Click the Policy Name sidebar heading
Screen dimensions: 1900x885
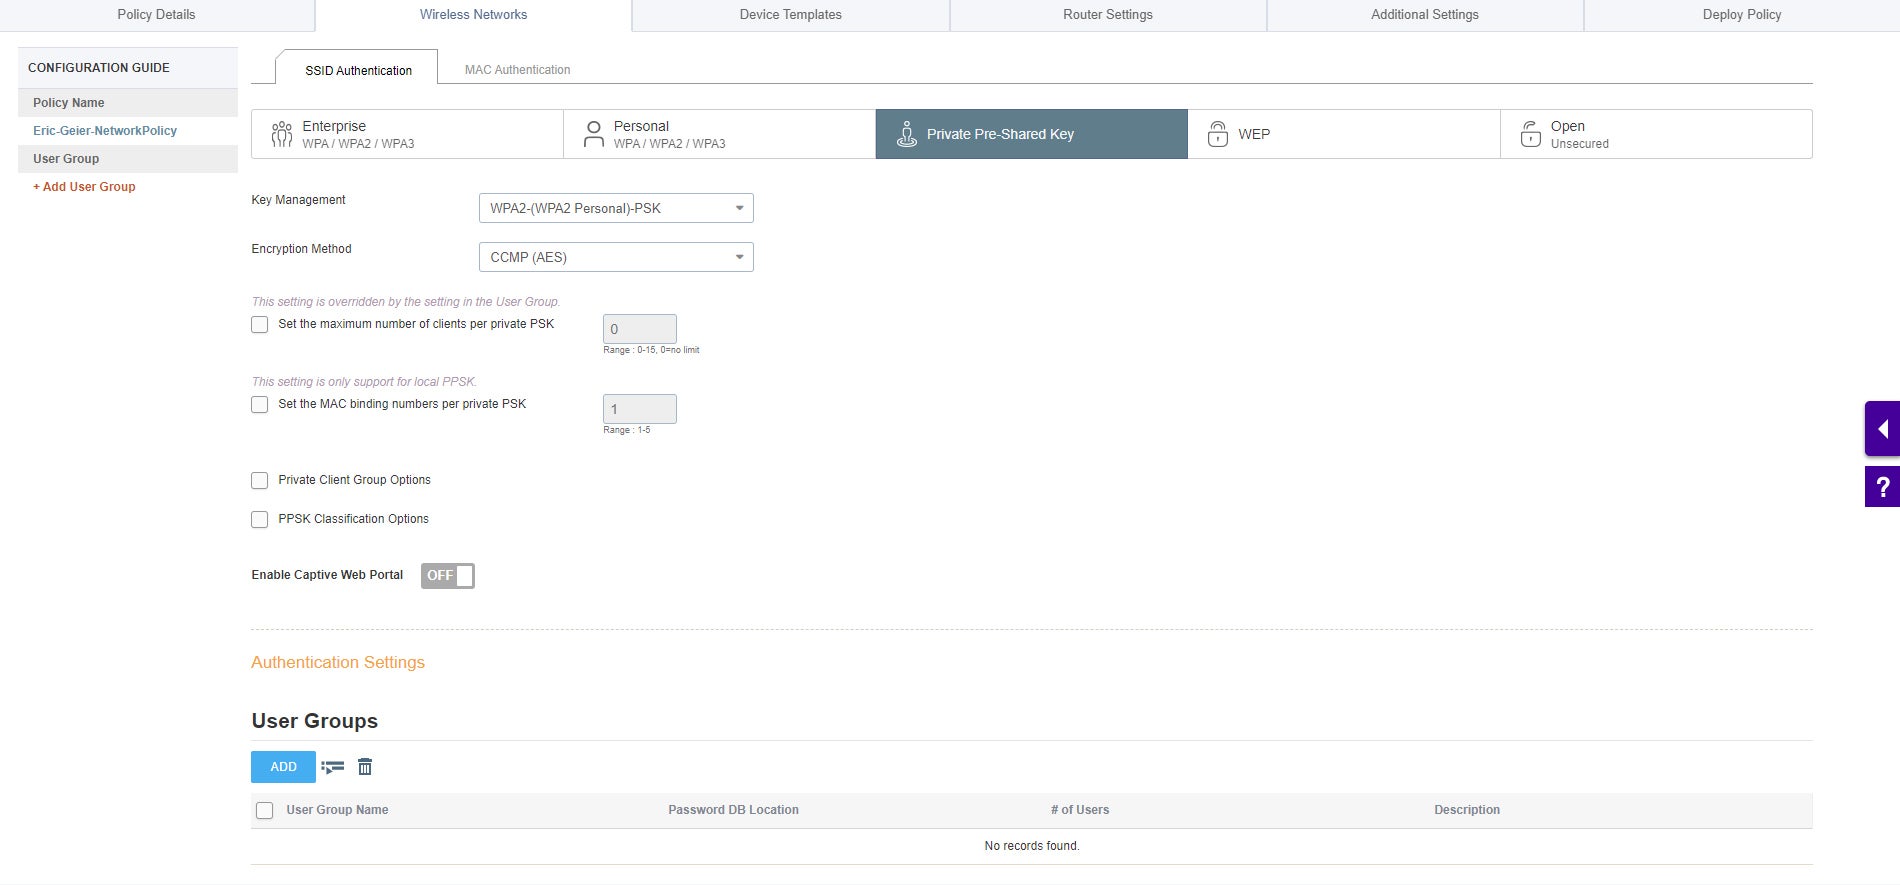point(128,103)
